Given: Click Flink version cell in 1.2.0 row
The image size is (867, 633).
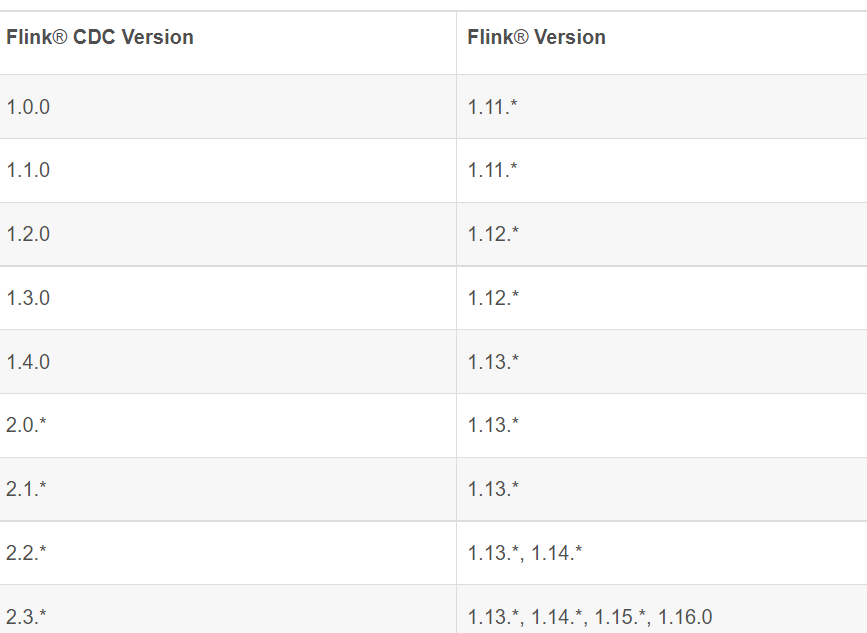Looking at the screenshot, I should click(x=493, y=235).
